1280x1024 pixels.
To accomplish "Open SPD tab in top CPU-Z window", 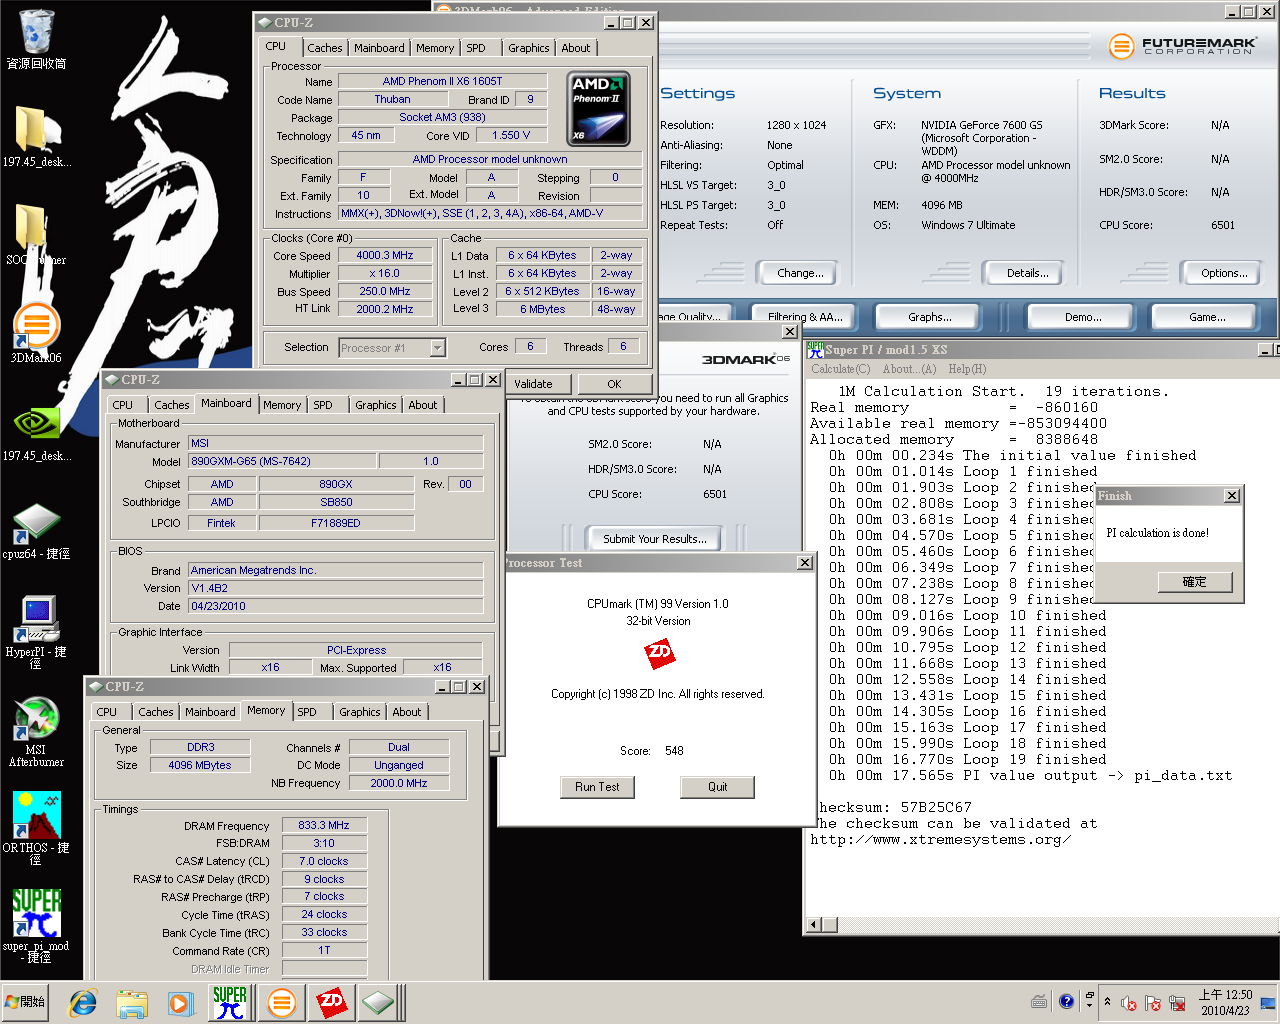I will click(476, 48).
